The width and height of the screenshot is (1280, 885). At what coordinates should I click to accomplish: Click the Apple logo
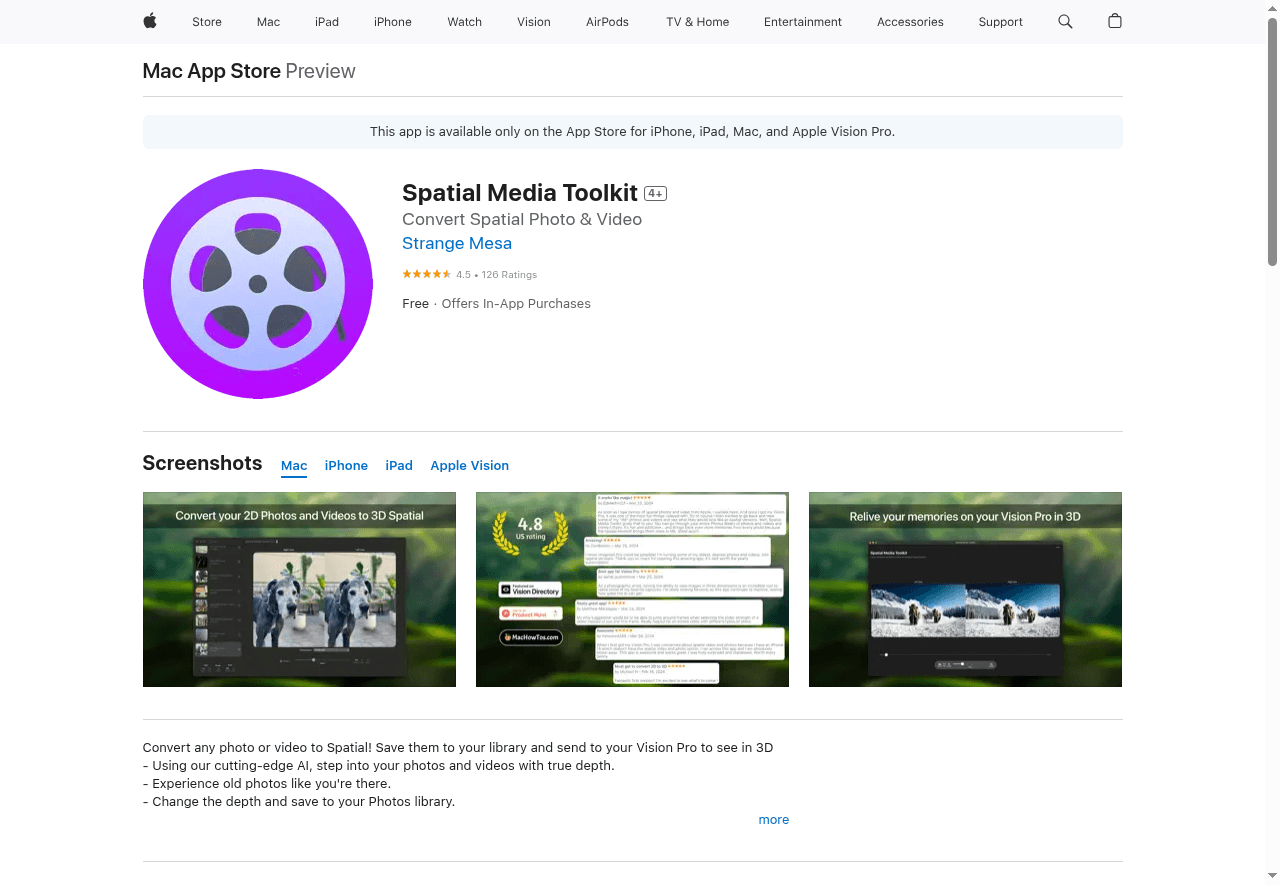point(149,21)
